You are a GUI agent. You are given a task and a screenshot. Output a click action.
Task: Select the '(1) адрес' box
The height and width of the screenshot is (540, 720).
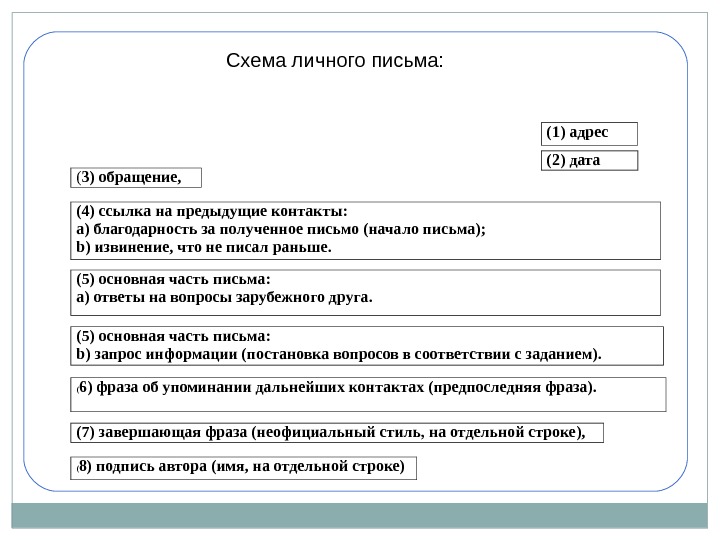(589, 134)
